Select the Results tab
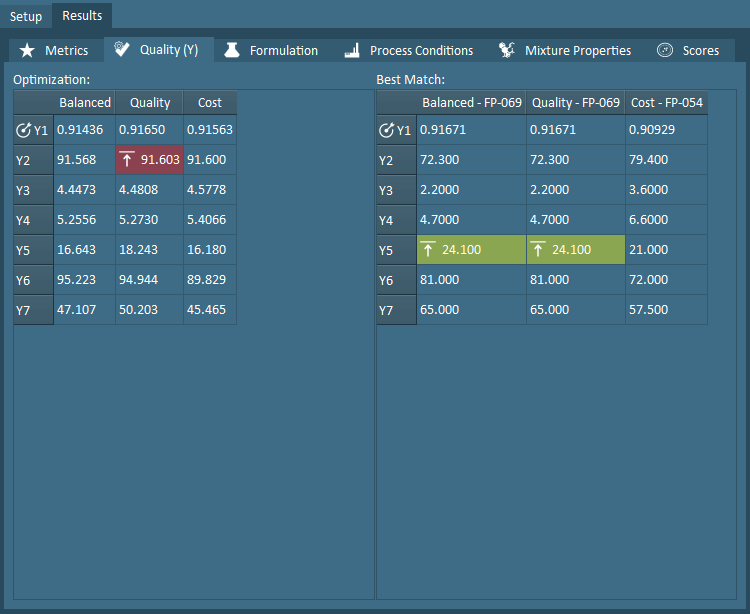750x614 pixels. [82, 16]
